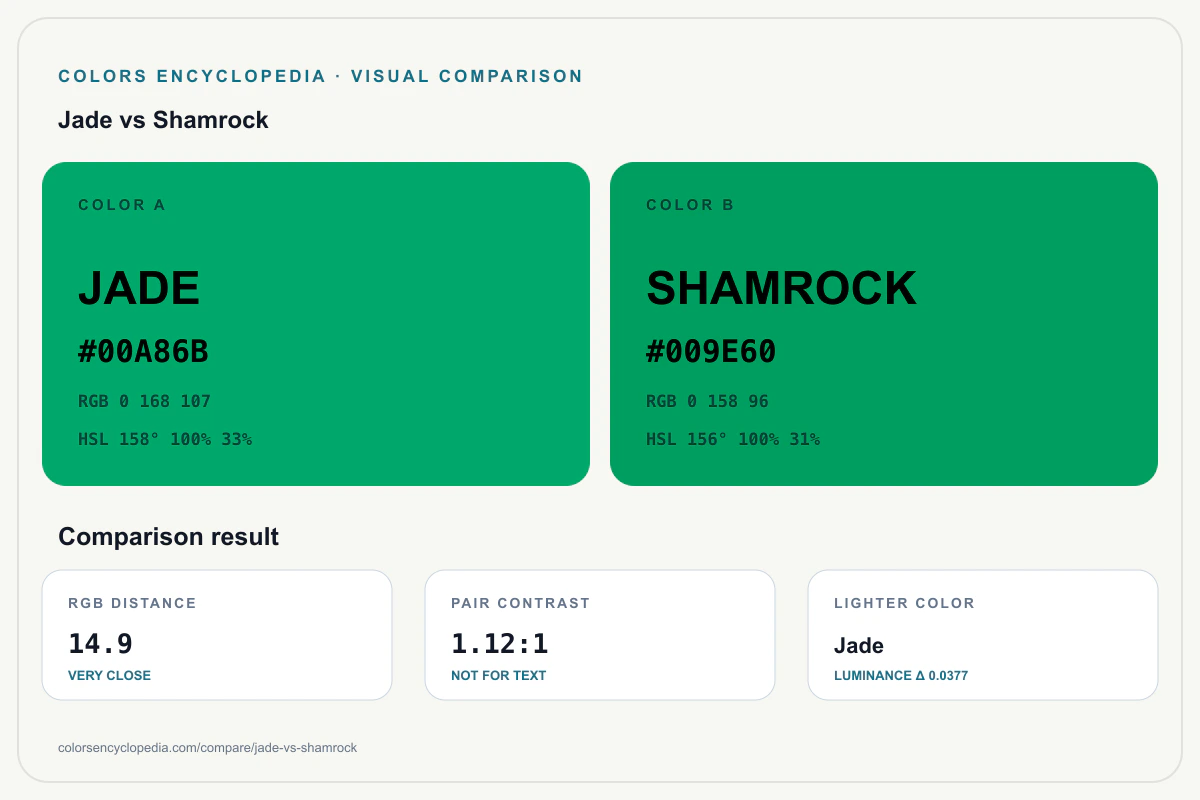This screenshot has height=800, width=1200.
Task: Open the Pair Contrast result card
Action: 600,635
